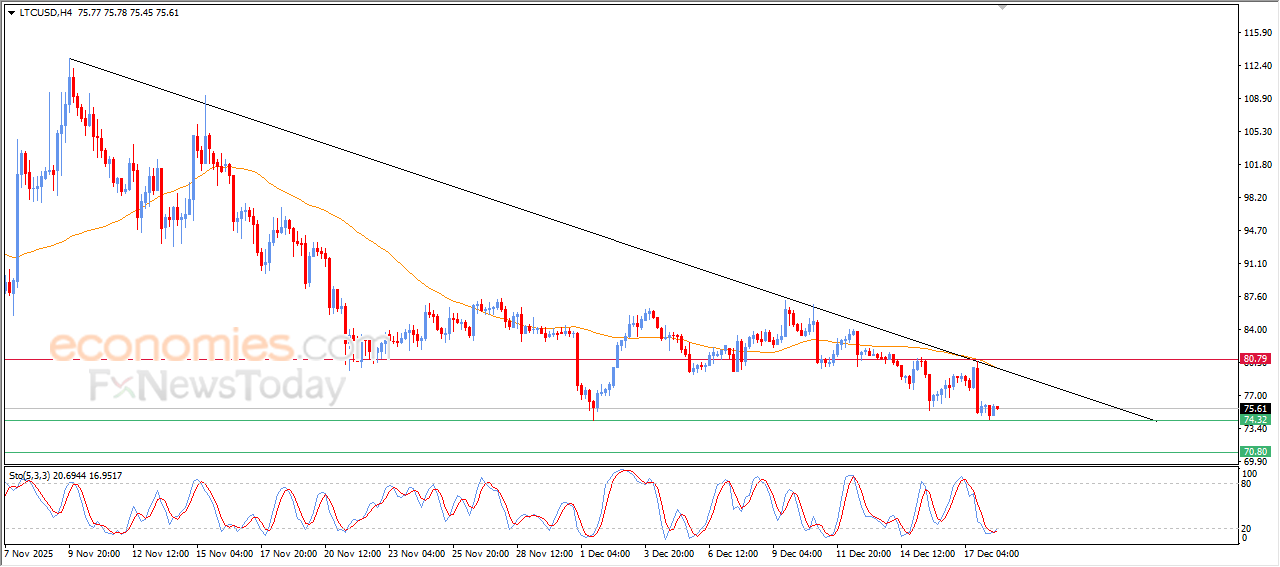Click the 80 level on stochastic scale
Image resolution: width=1280 pixels, height=567 pixels.
point(1245,484)
